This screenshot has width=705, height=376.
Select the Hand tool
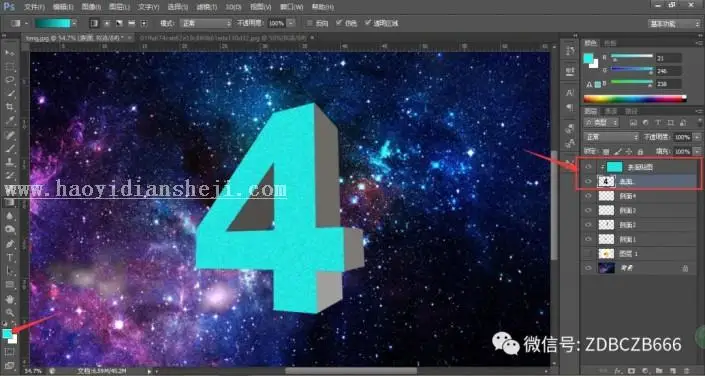pos(9,299)
